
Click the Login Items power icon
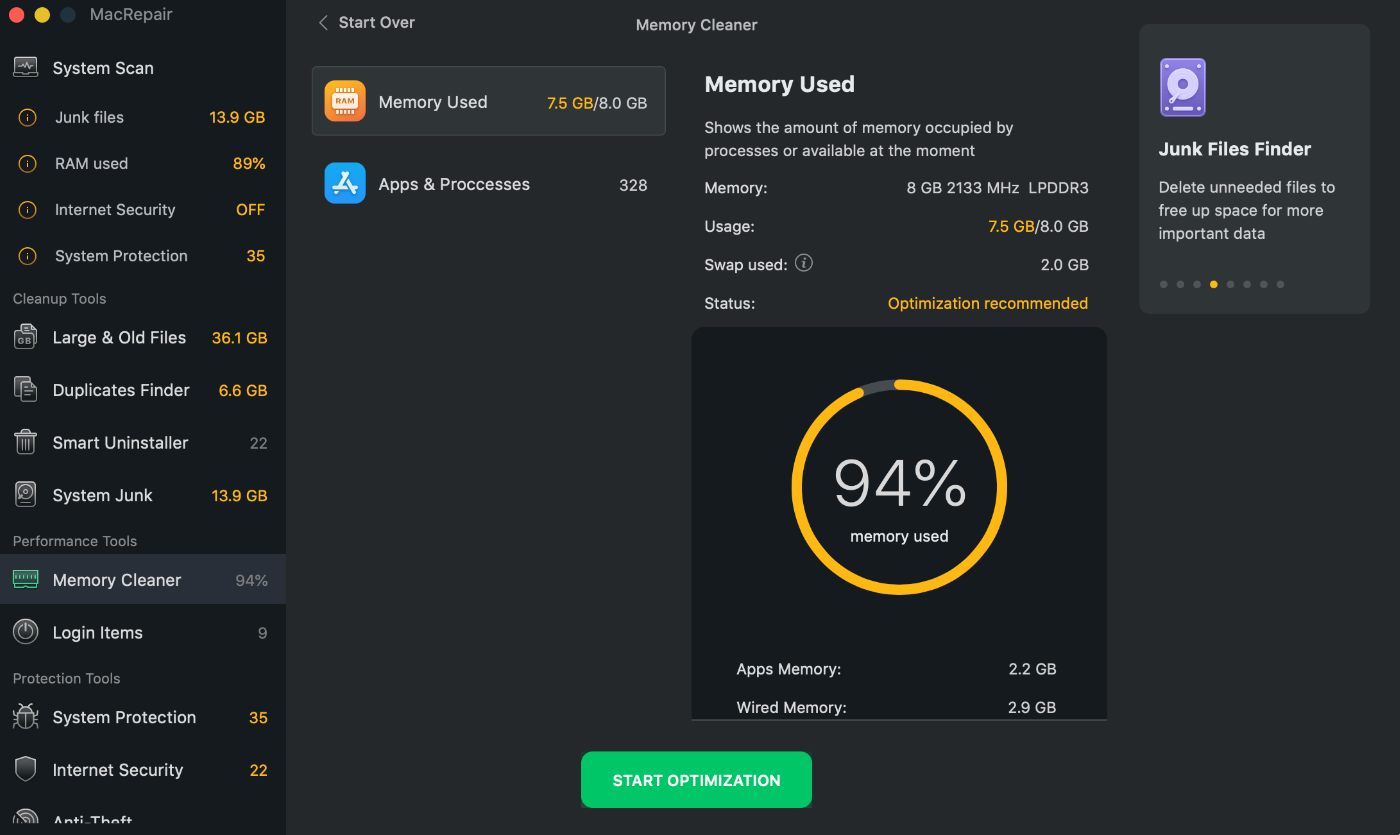point(25,633)
